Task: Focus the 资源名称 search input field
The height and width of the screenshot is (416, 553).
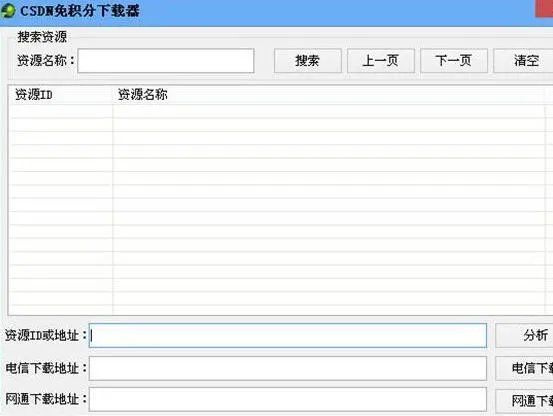Action: pos(166,61)
